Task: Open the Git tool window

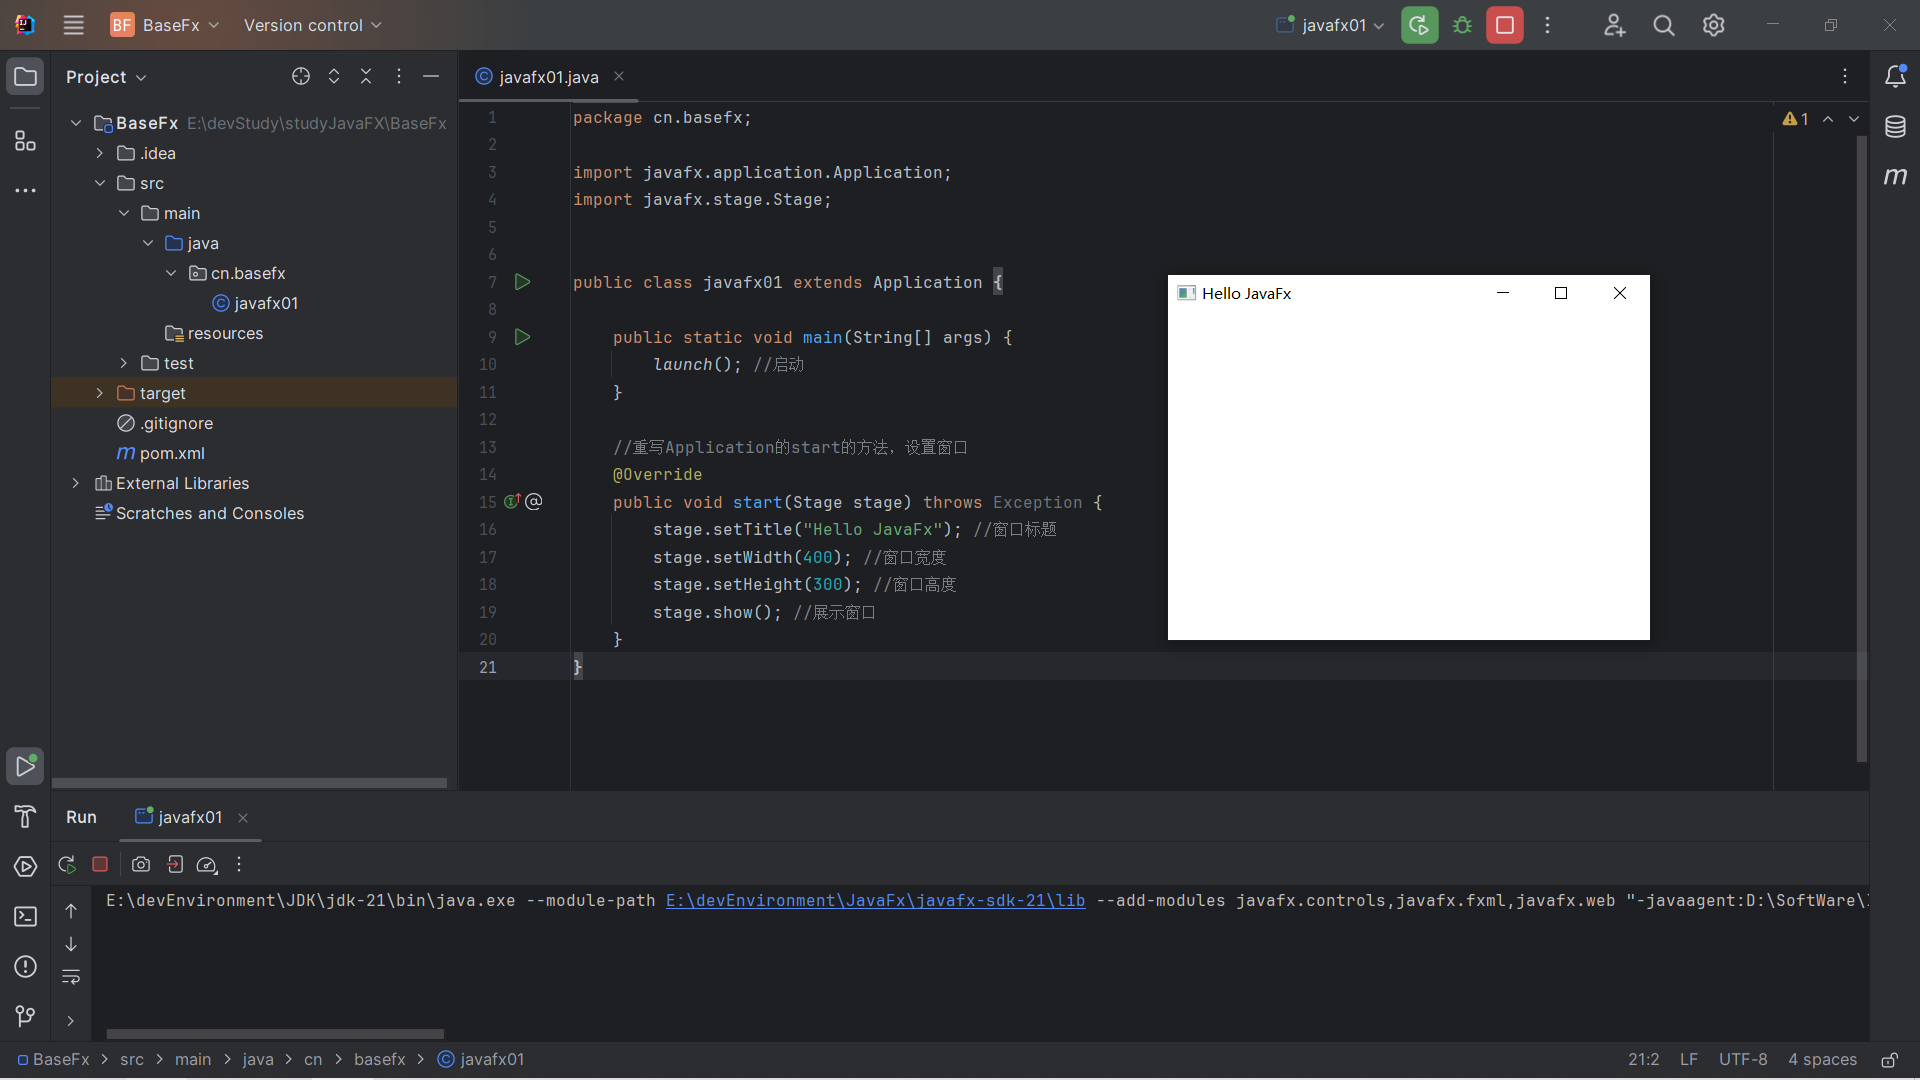Action: (26, 1017)
